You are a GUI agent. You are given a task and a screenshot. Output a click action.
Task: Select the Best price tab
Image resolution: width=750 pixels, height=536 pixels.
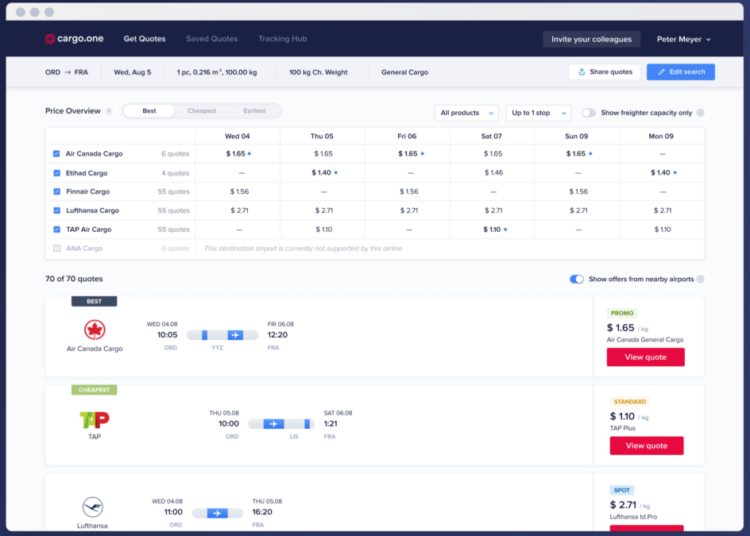point(149,111)
